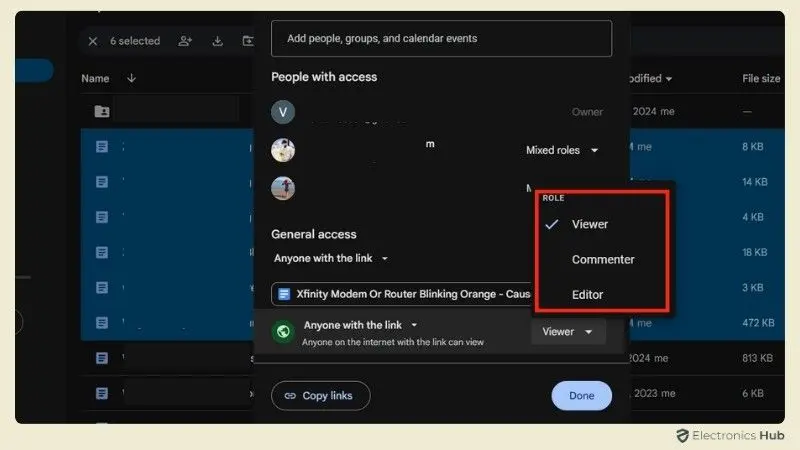Viewport: 800px width, 450px height.
Task: Open the shared folder icon row
Action: click(x=102, y=111)
